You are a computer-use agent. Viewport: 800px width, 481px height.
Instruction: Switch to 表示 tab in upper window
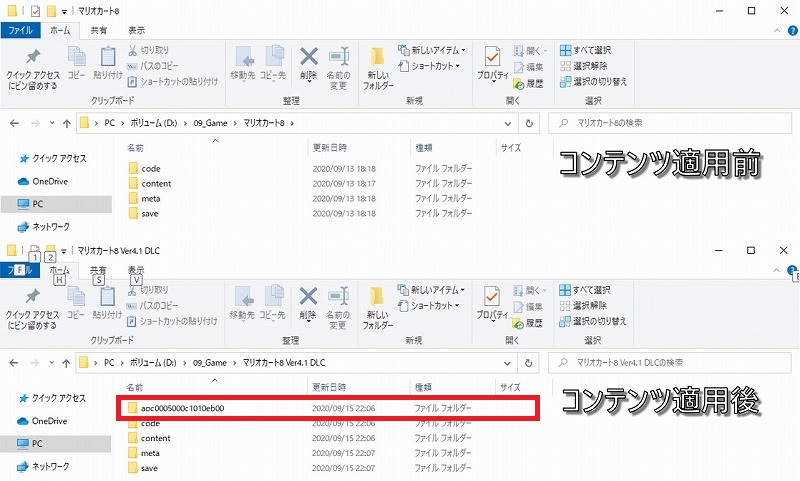pyautogui.click(x=136, y=30)
